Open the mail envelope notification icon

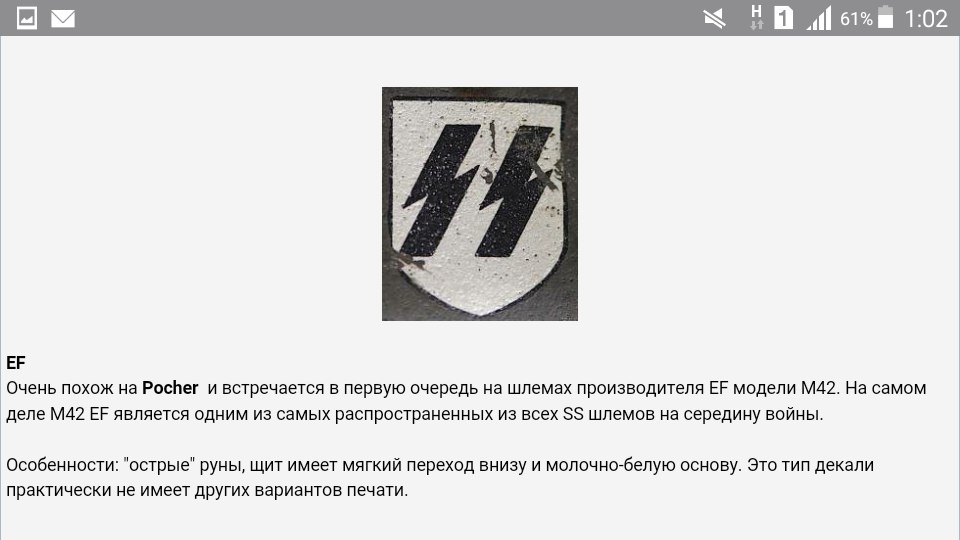click(62, 18)
